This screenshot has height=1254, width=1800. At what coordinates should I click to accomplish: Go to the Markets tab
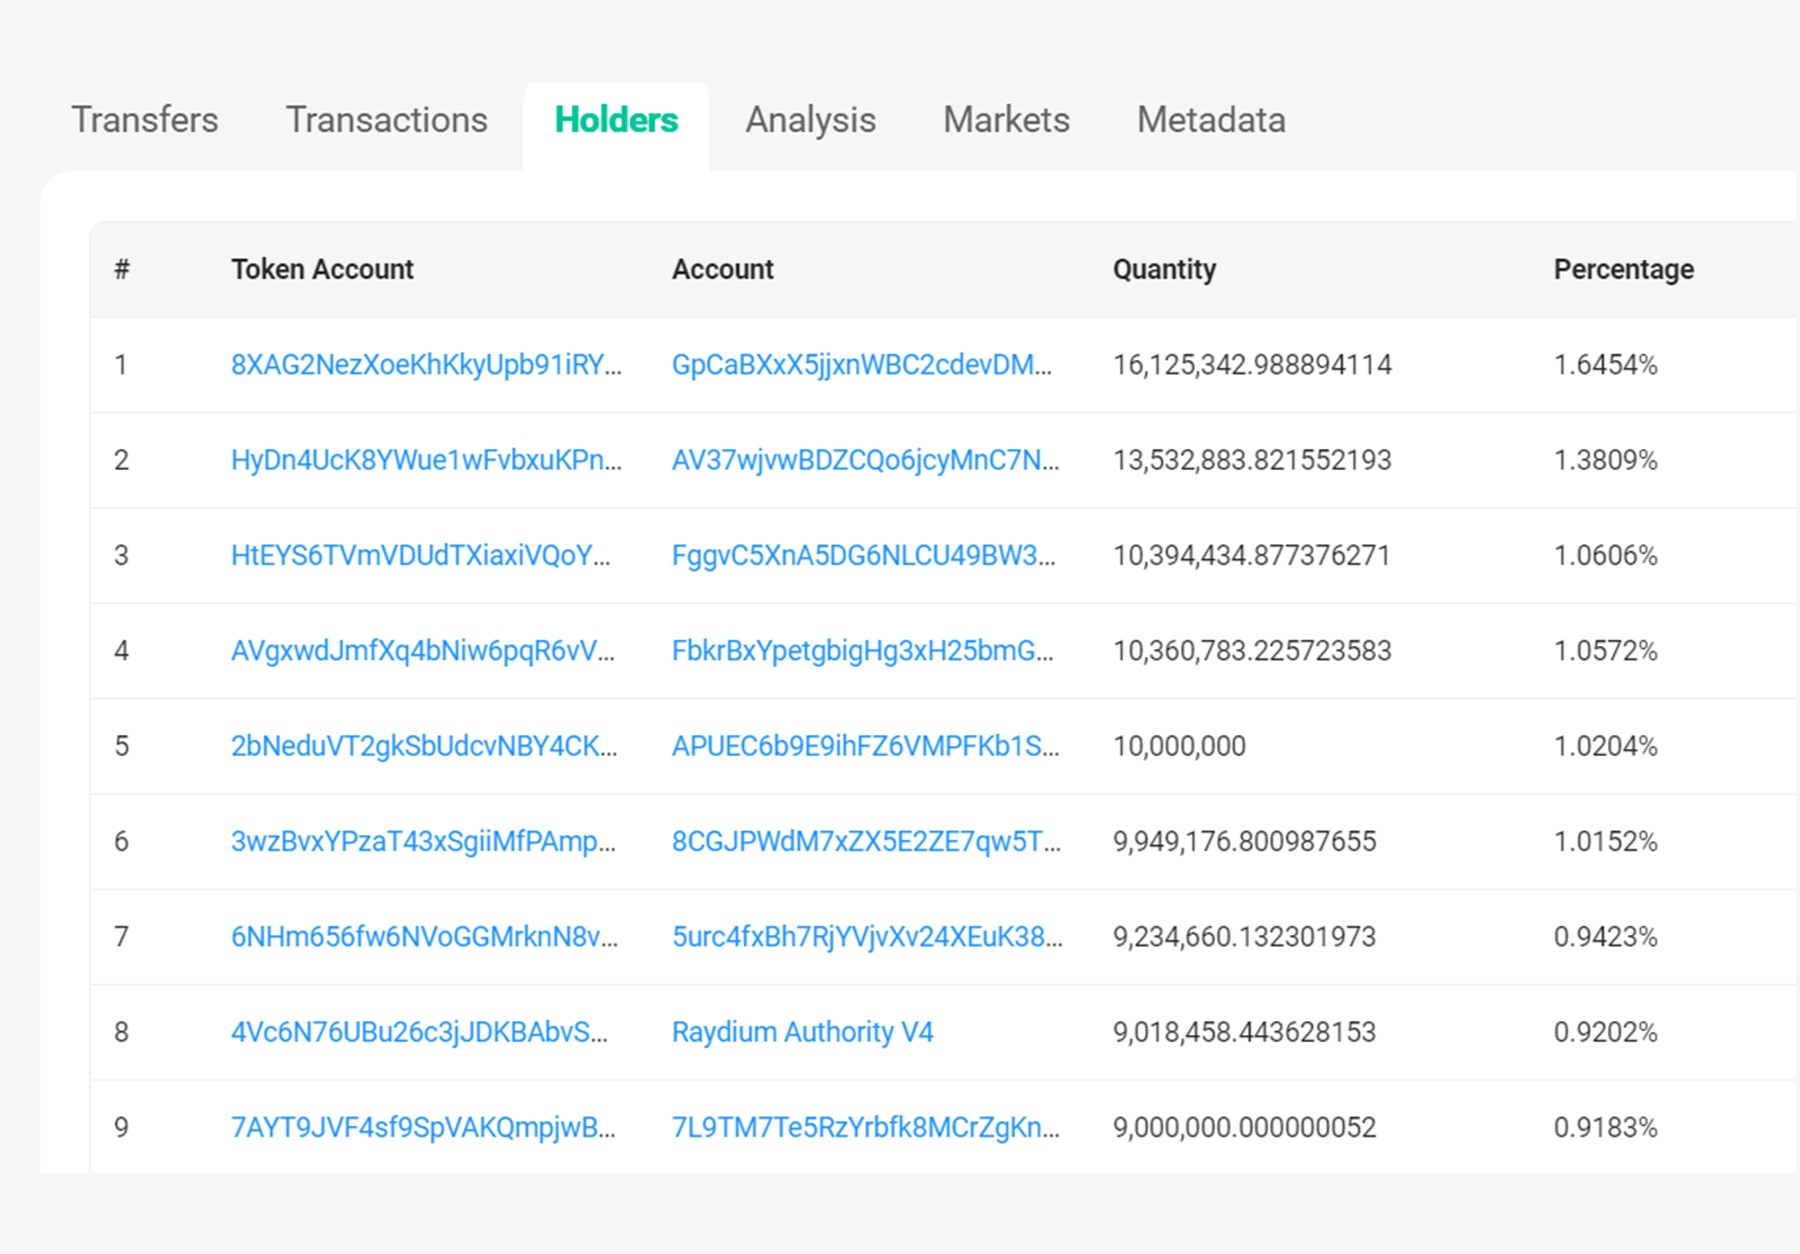pyautogui.click(x=1006, y=120)
